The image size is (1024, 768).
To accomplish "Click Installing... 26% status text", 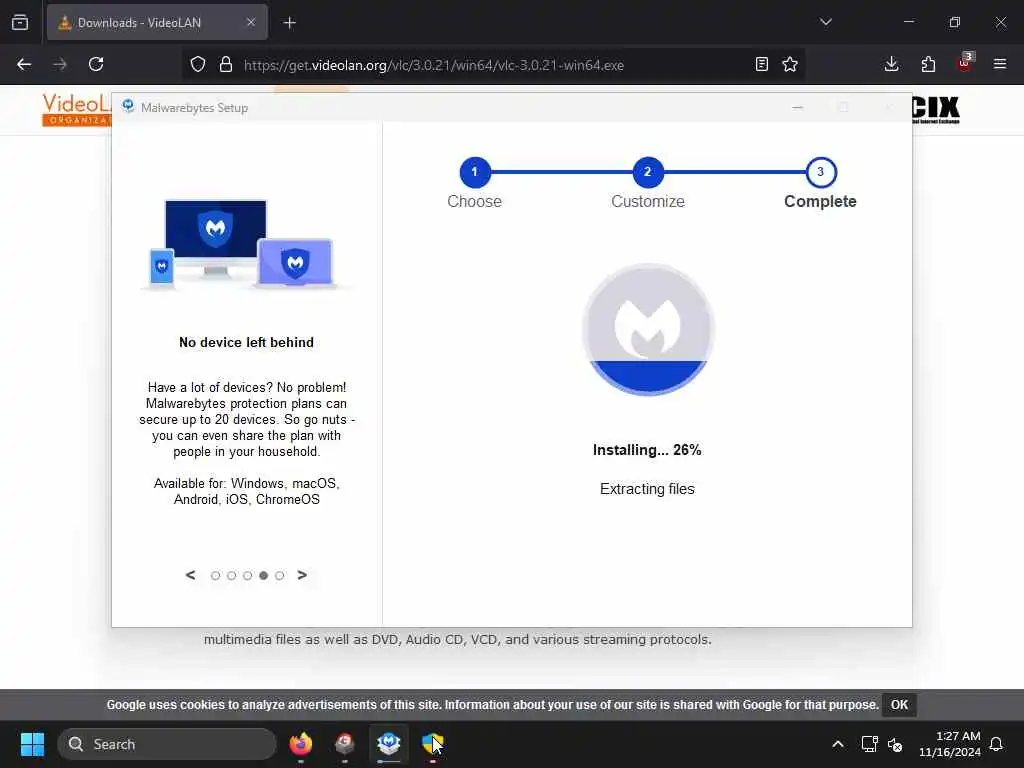I will pyautogui.click(x=647, y=450).
